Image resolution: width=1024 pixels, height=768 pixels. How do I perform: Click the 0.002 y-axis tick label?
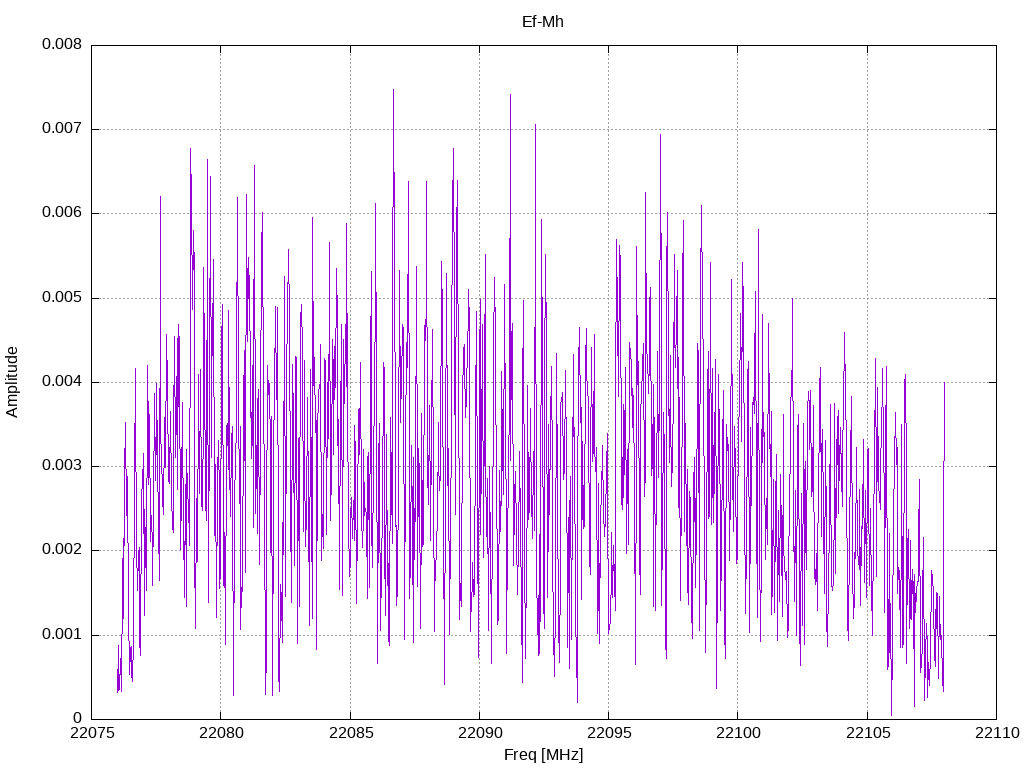pos(62,550)
